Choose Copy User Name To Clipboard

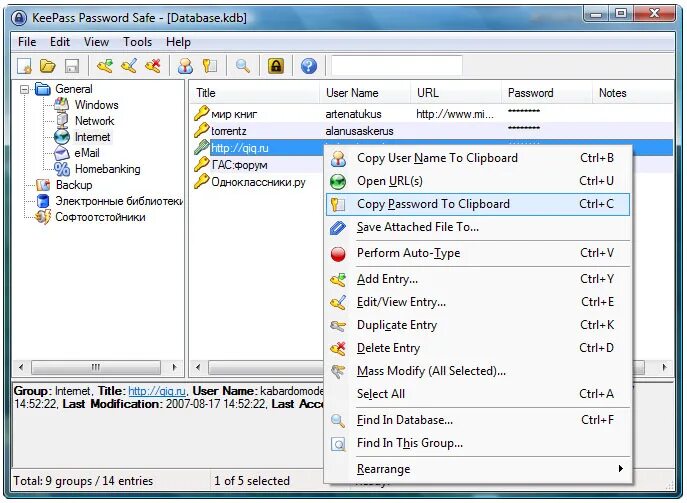(478, 158)
